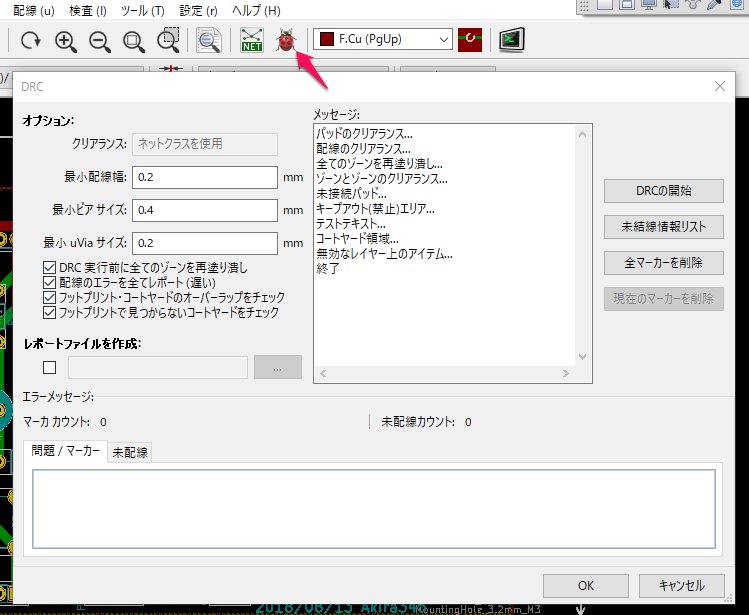Run DRC via the ladybug icon
The width and height of the screenshot is (749, 615).
tap(287, 40)
